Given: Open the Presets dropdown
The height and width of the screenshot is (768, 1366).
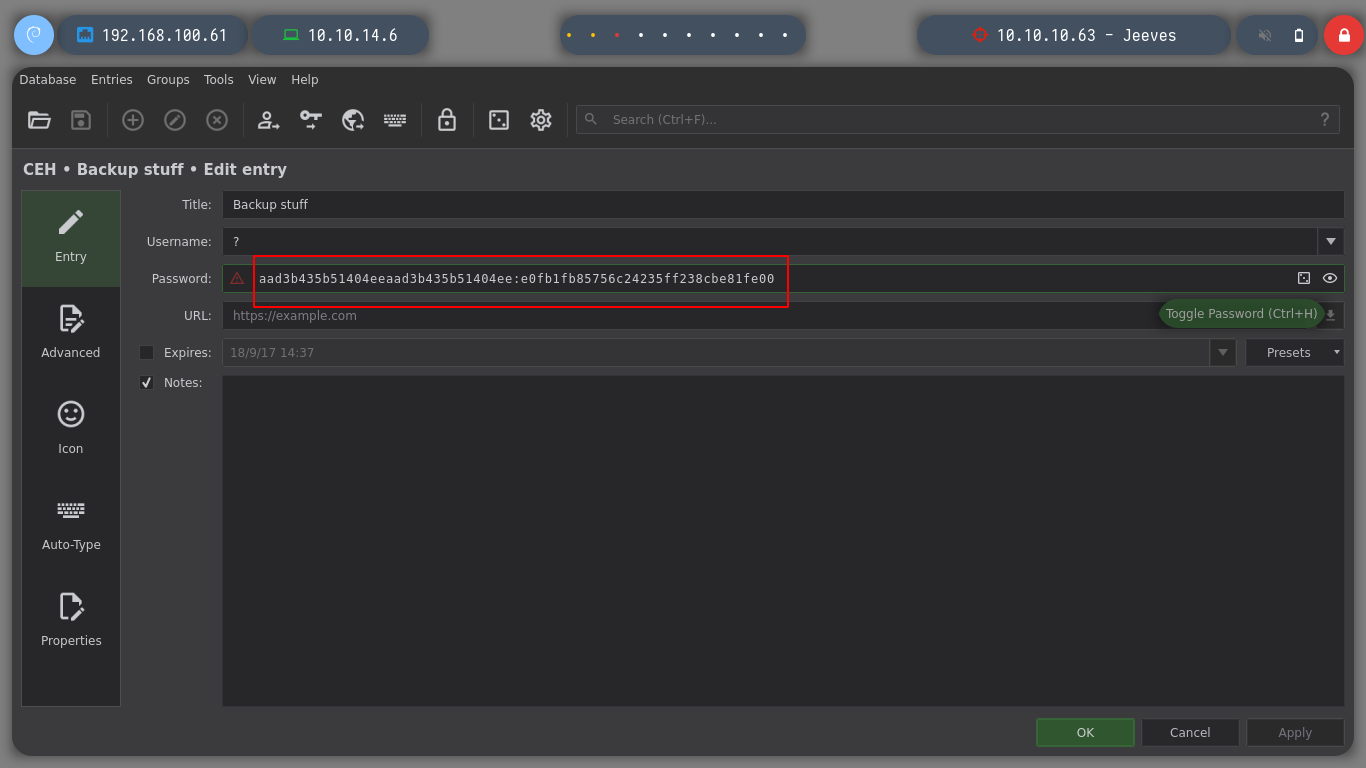Looking at the screenshot, I should coord(1295,352).
